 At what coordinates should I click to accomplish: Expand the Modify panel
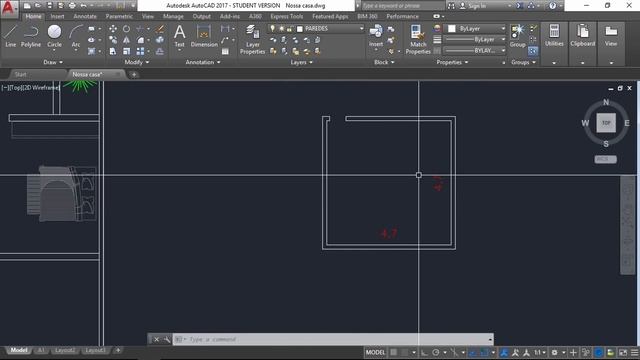(x=137, y=62)
